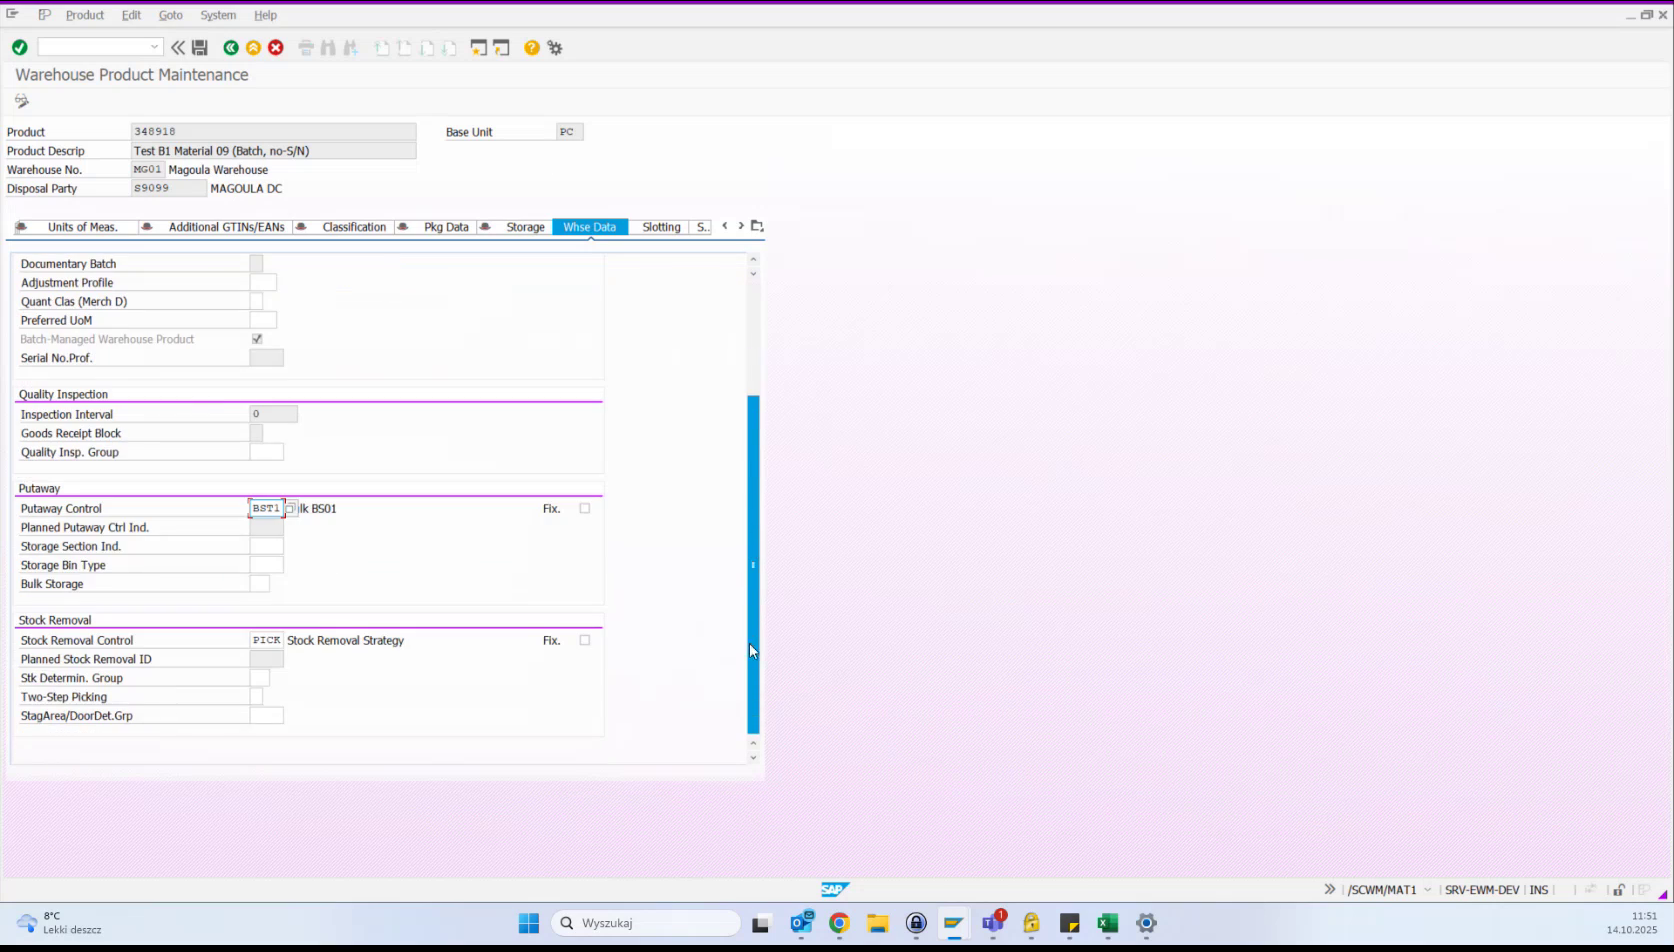
Task: Click the display/change toggle icon below the title
Action: click(21, 100)
